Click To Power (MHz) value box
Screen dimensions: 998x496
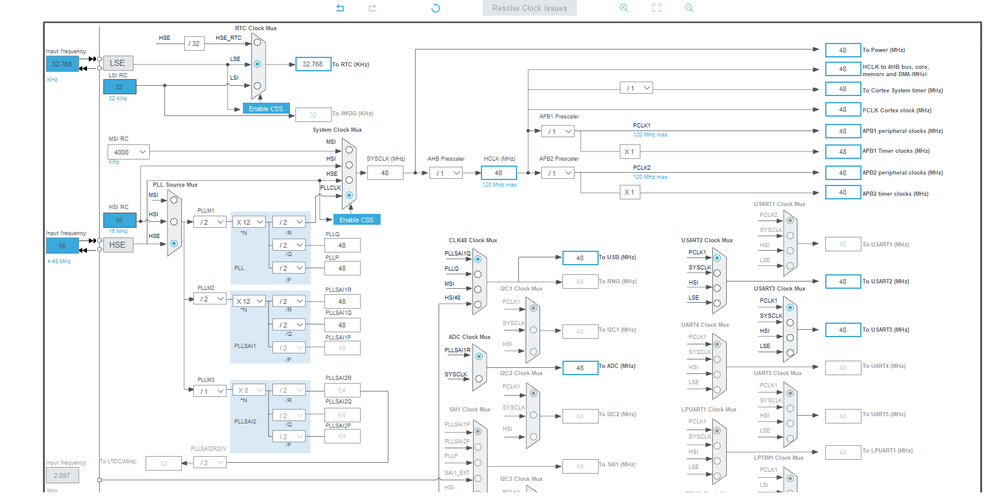843,50
